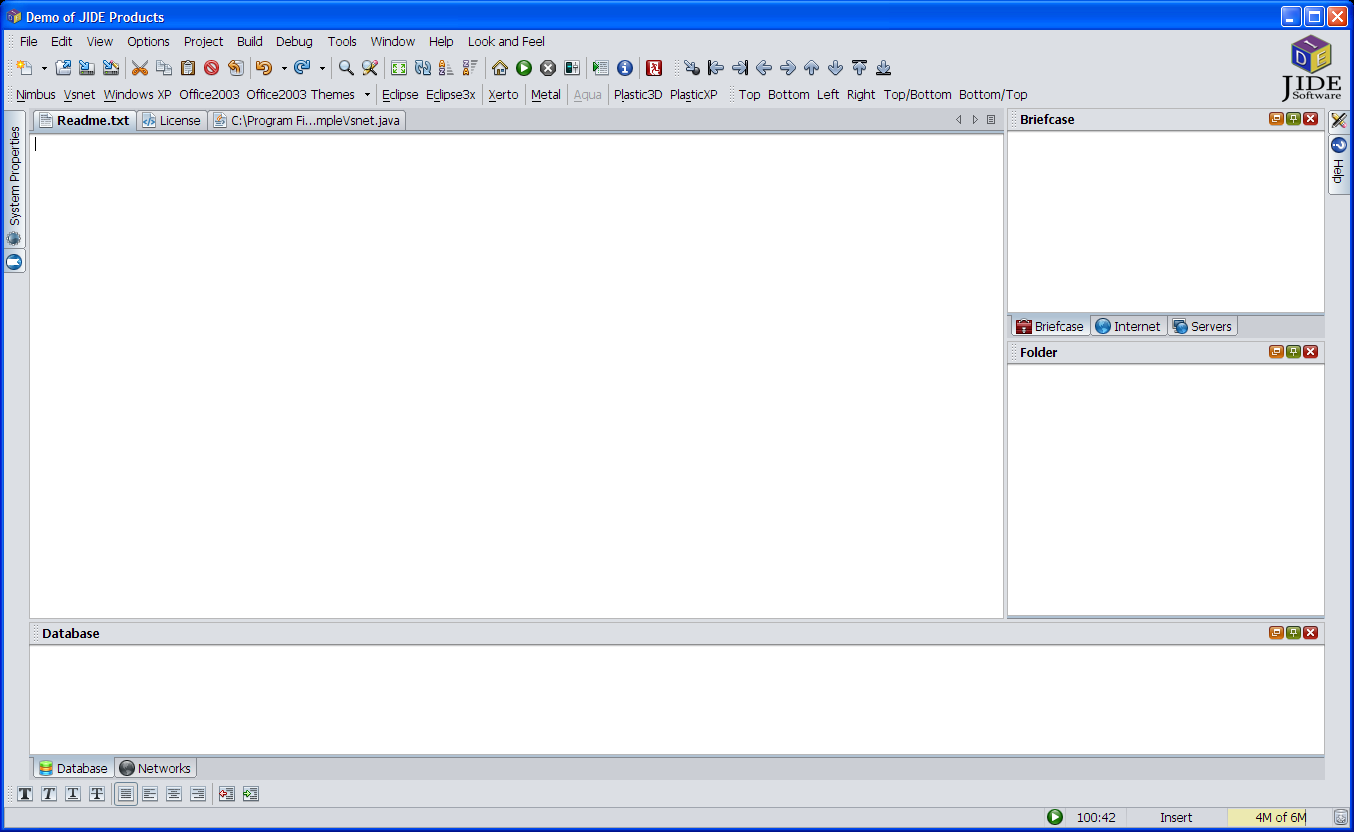
Task: Open the dropdown arrow beside New icon
Action: point(44,68)
